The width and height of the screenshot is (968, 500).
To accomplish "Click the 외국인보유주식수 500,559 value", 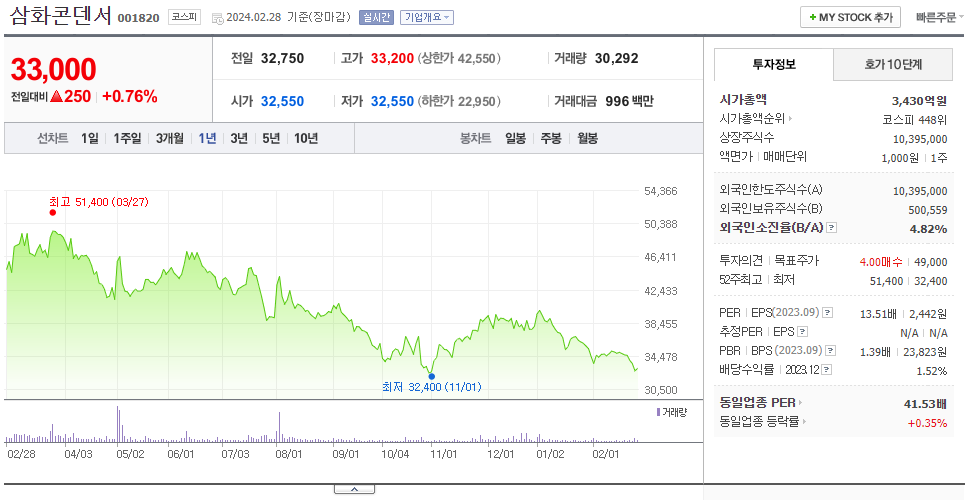I will (928, 210).
